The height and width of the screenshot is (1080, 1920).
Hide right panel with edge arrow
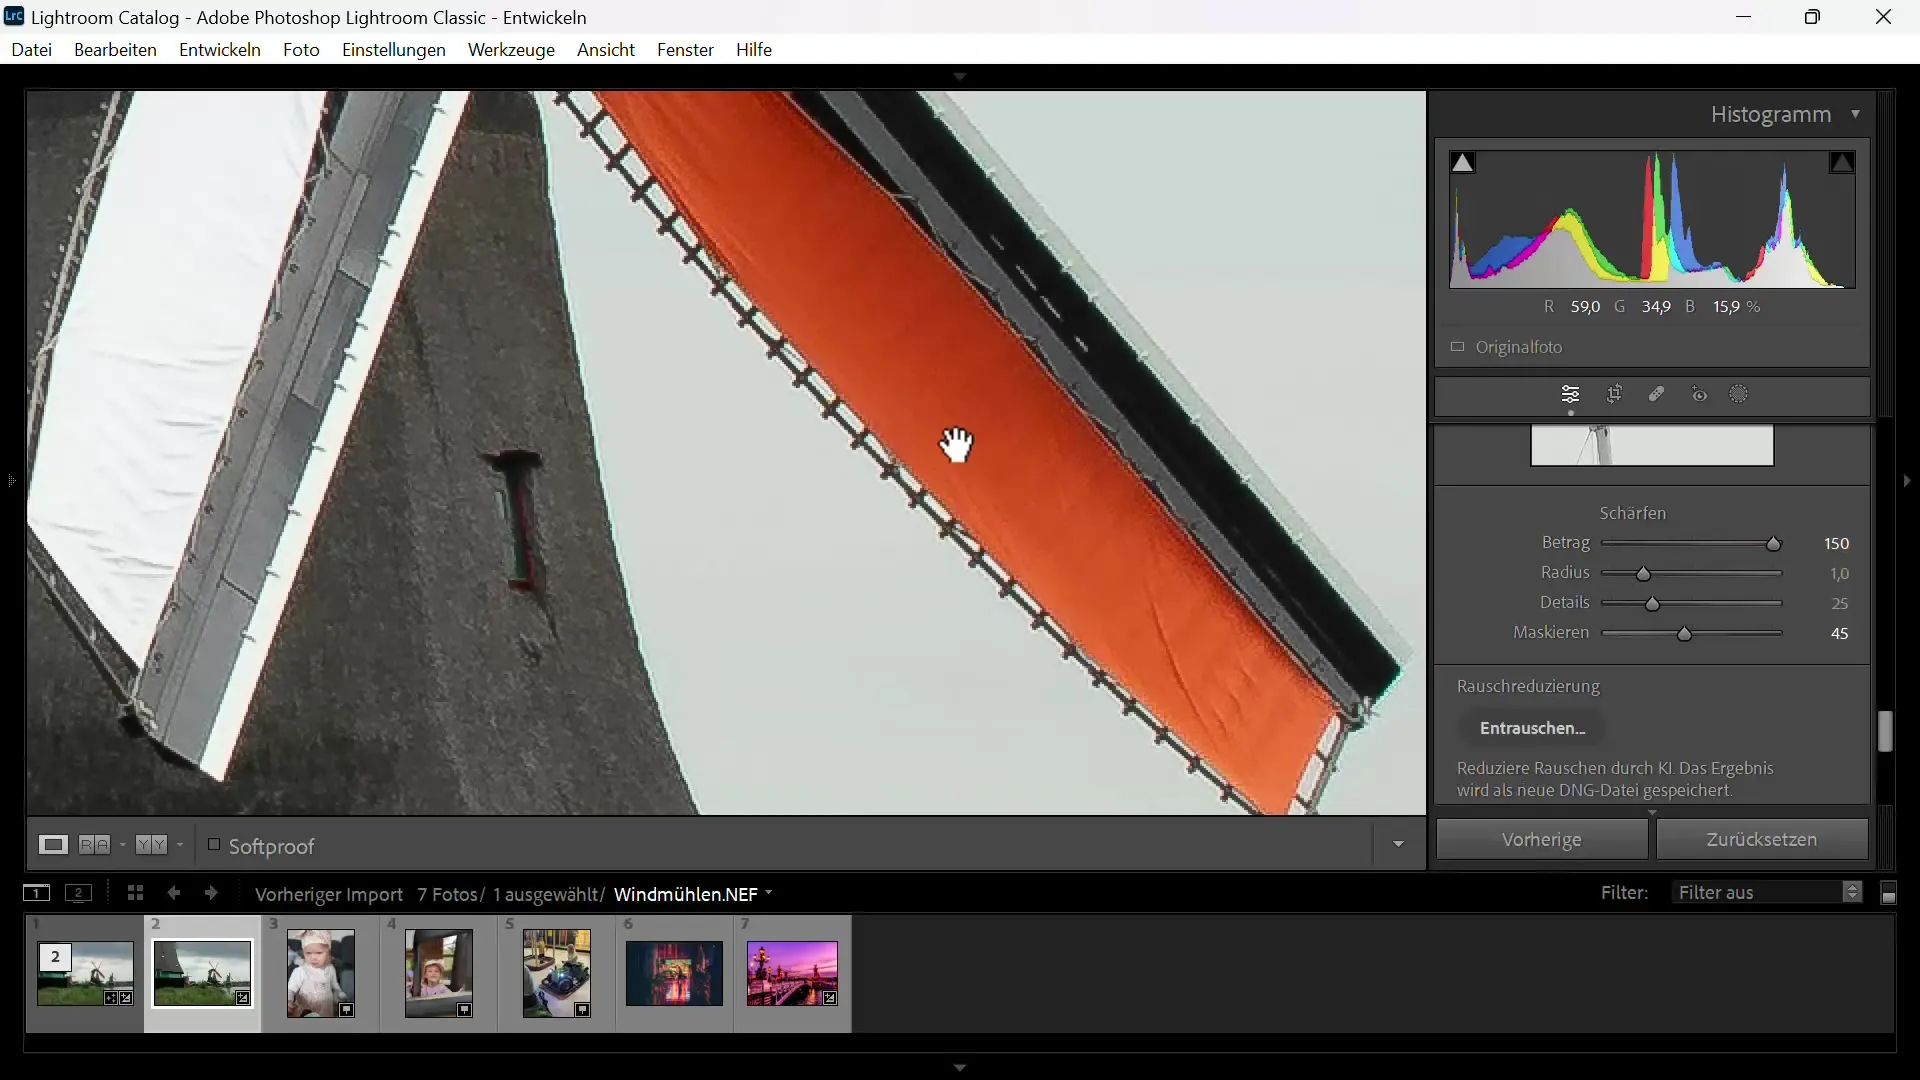pos(1907,481)
